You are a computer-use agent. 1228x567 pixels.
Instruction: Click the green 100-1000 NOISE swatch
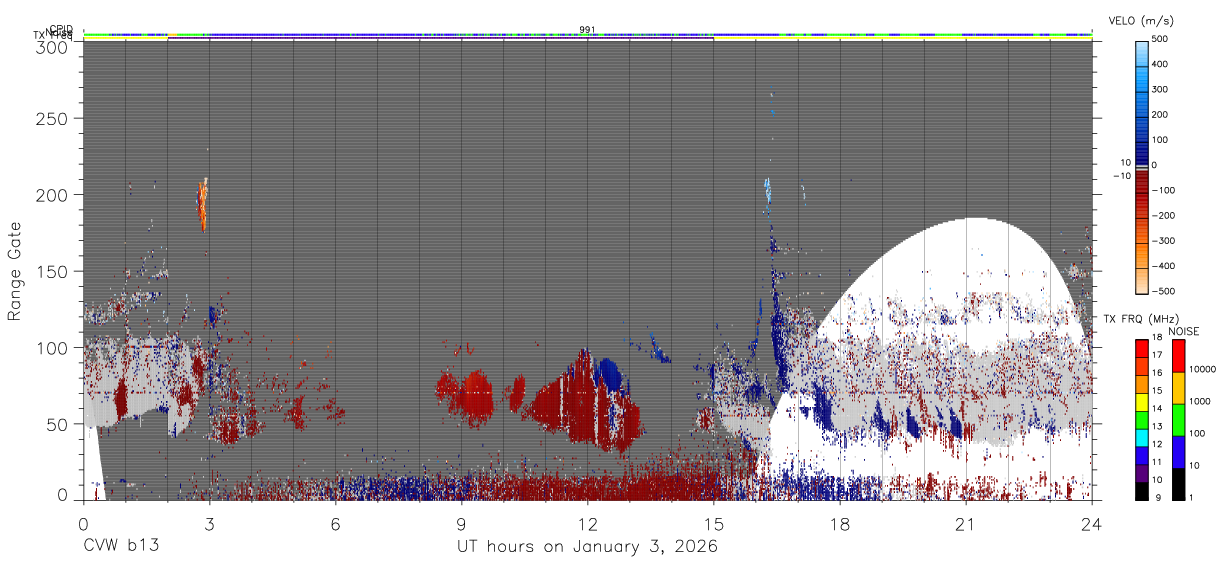(1177, 420)
